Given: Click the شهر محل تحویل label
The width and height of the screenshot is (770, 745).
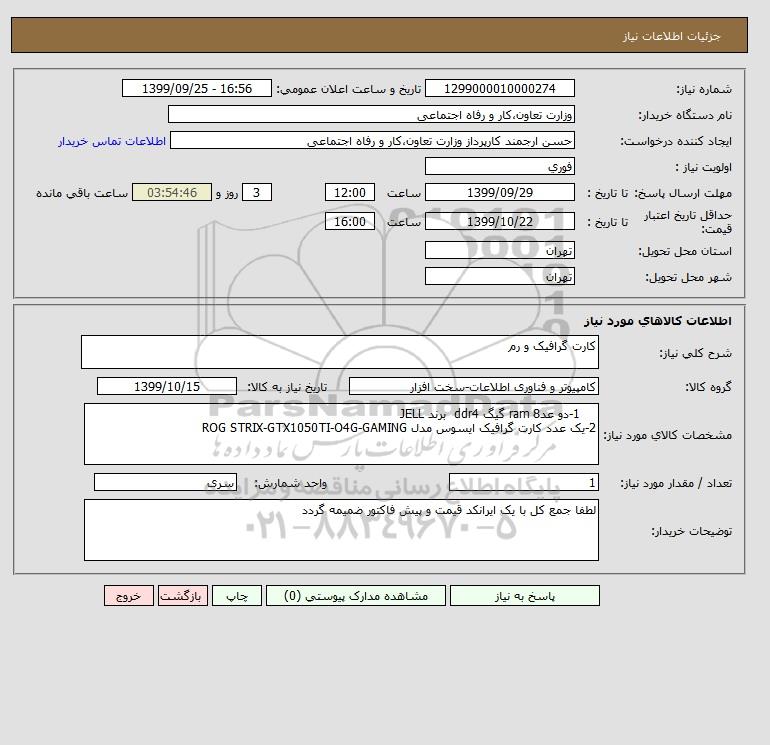Looking at the screenshot, I should (x=688, y=277).
